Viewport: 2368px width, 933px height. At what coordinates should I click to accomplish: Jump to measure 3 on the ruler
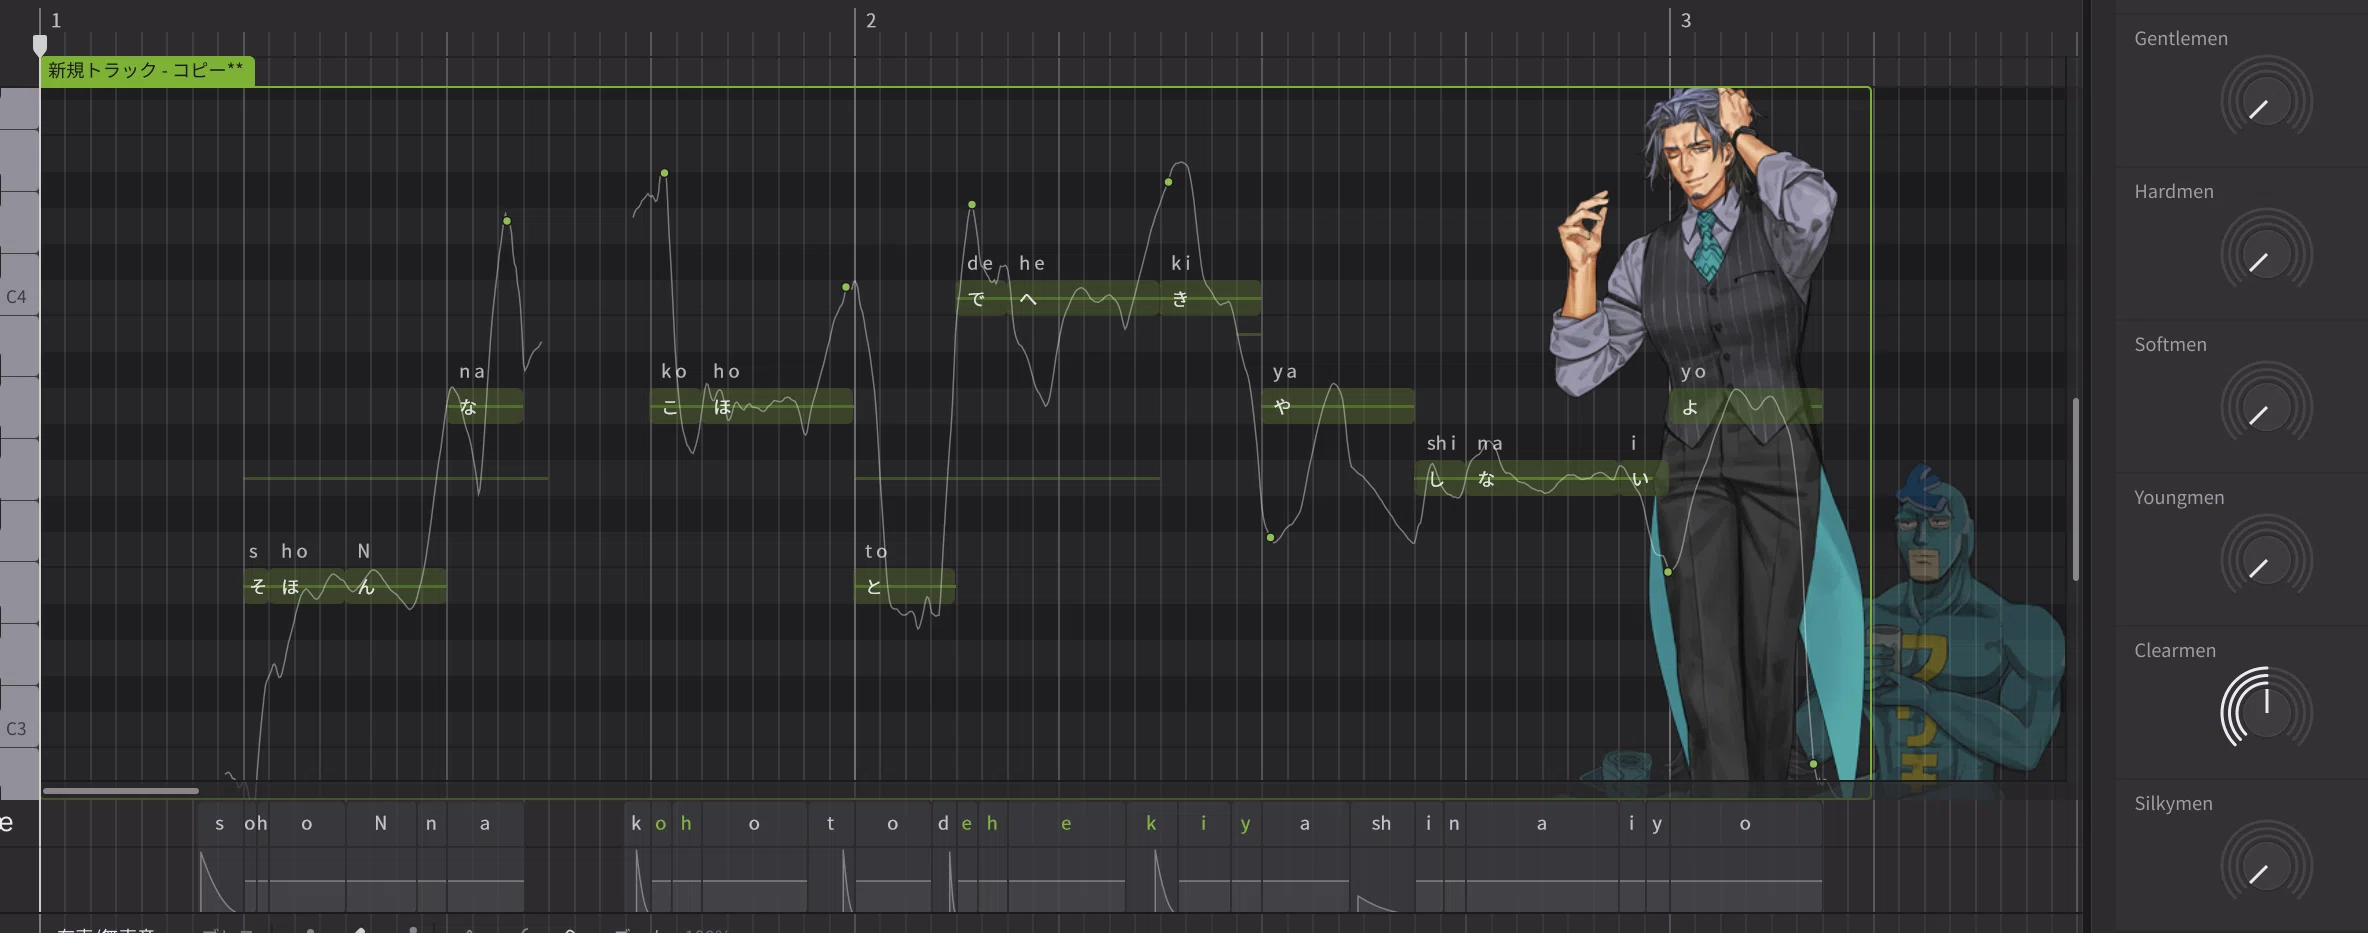click(x=1686, y=20)
